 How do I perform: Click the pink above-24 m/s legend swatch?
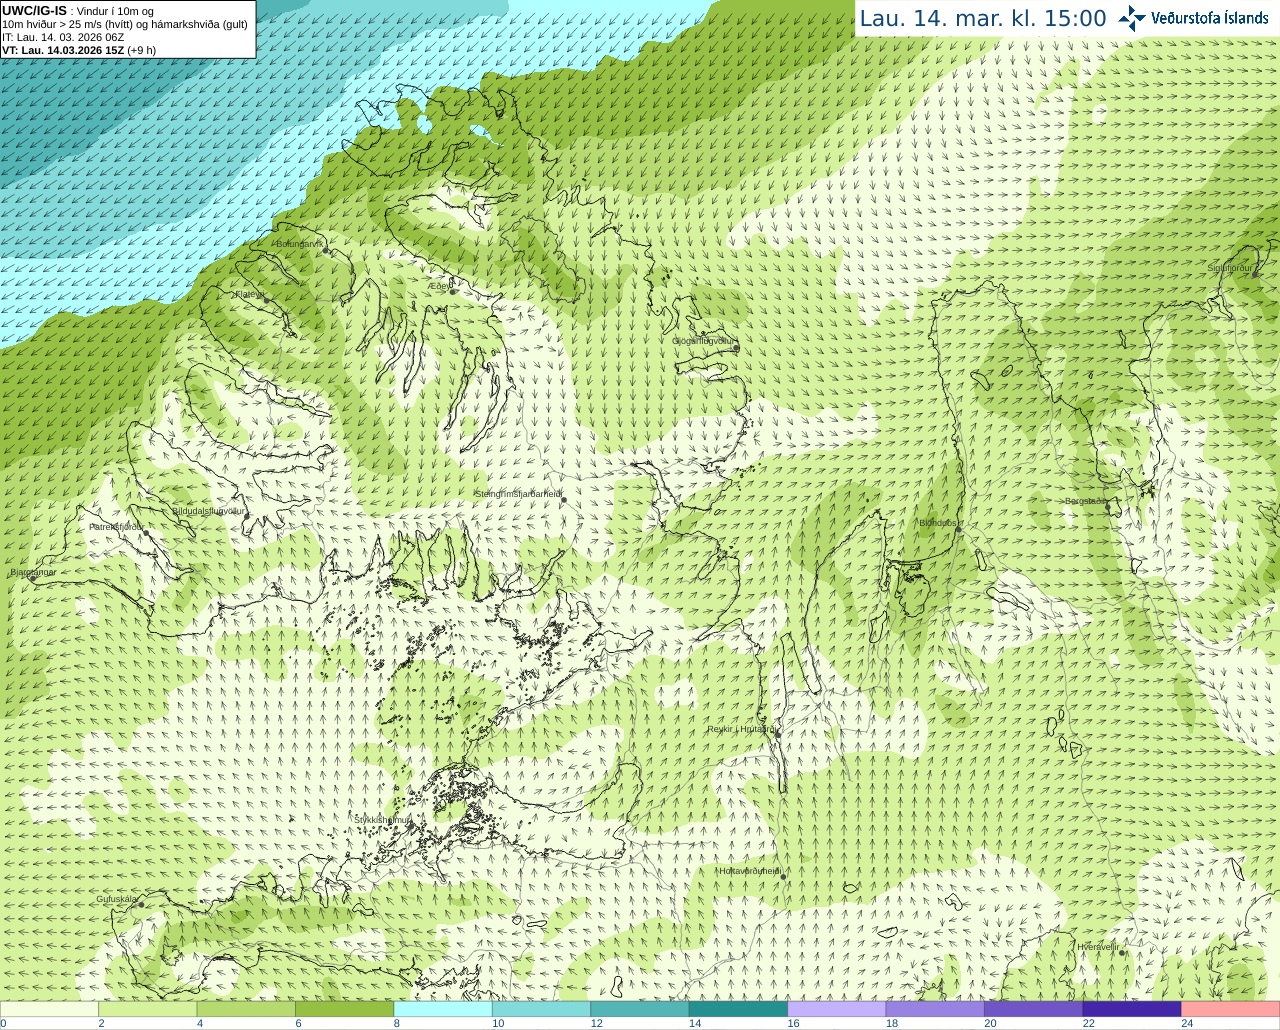click(1231, 1009)
